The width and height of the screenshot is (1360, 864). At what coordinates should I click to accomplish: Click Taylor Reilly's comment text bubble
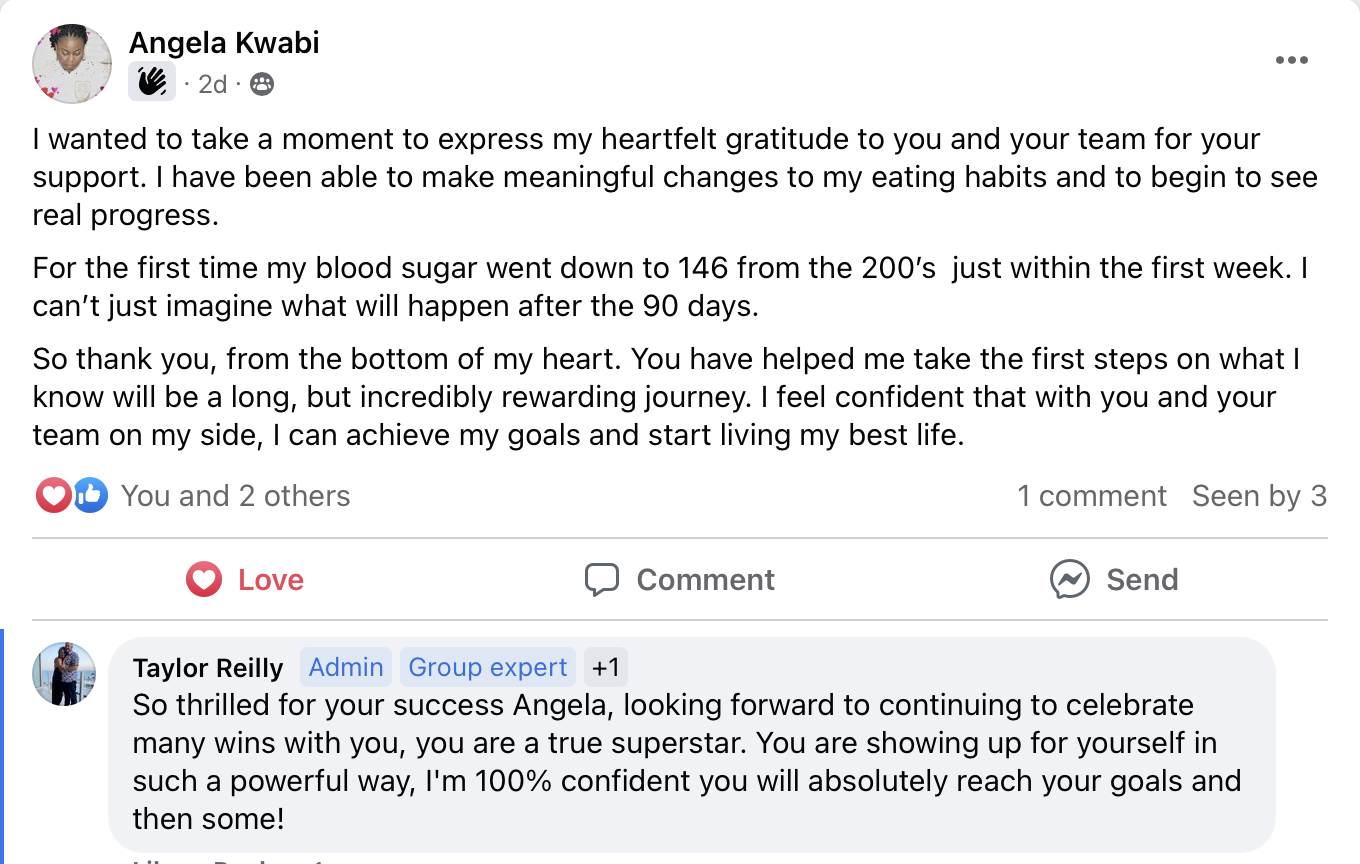tap(688, 761)
